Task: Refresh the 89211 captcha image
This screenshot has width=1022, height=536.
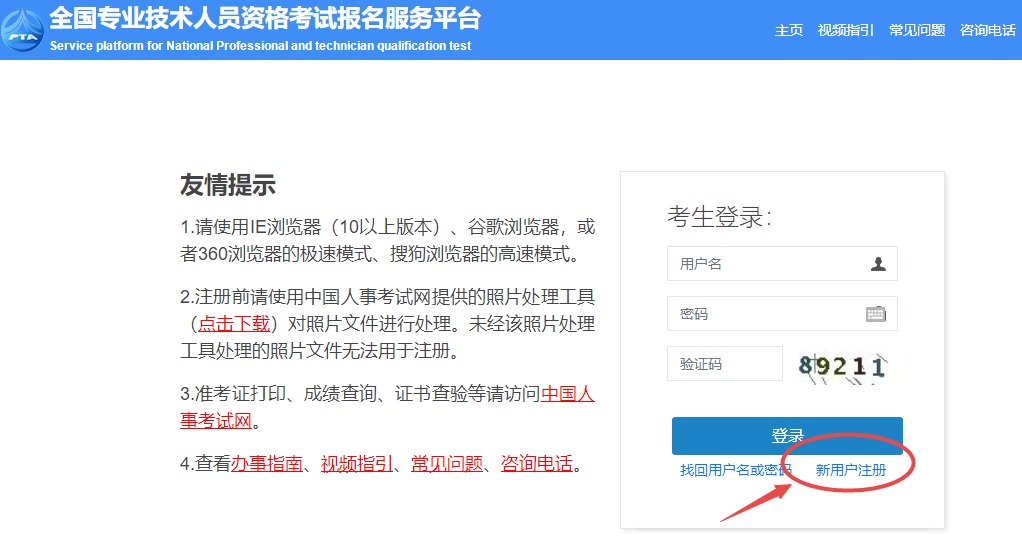Action: 841,366
